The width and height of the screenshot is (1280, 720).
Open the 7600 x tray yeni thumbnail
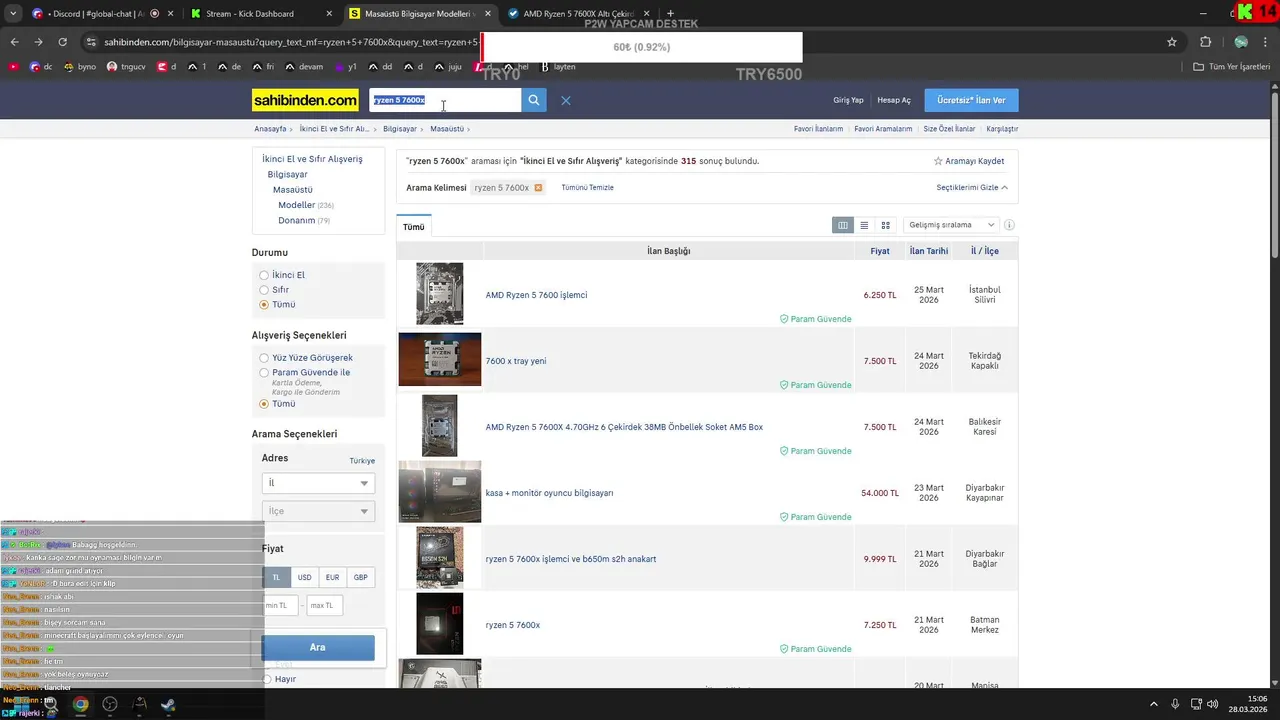[440, 359]
